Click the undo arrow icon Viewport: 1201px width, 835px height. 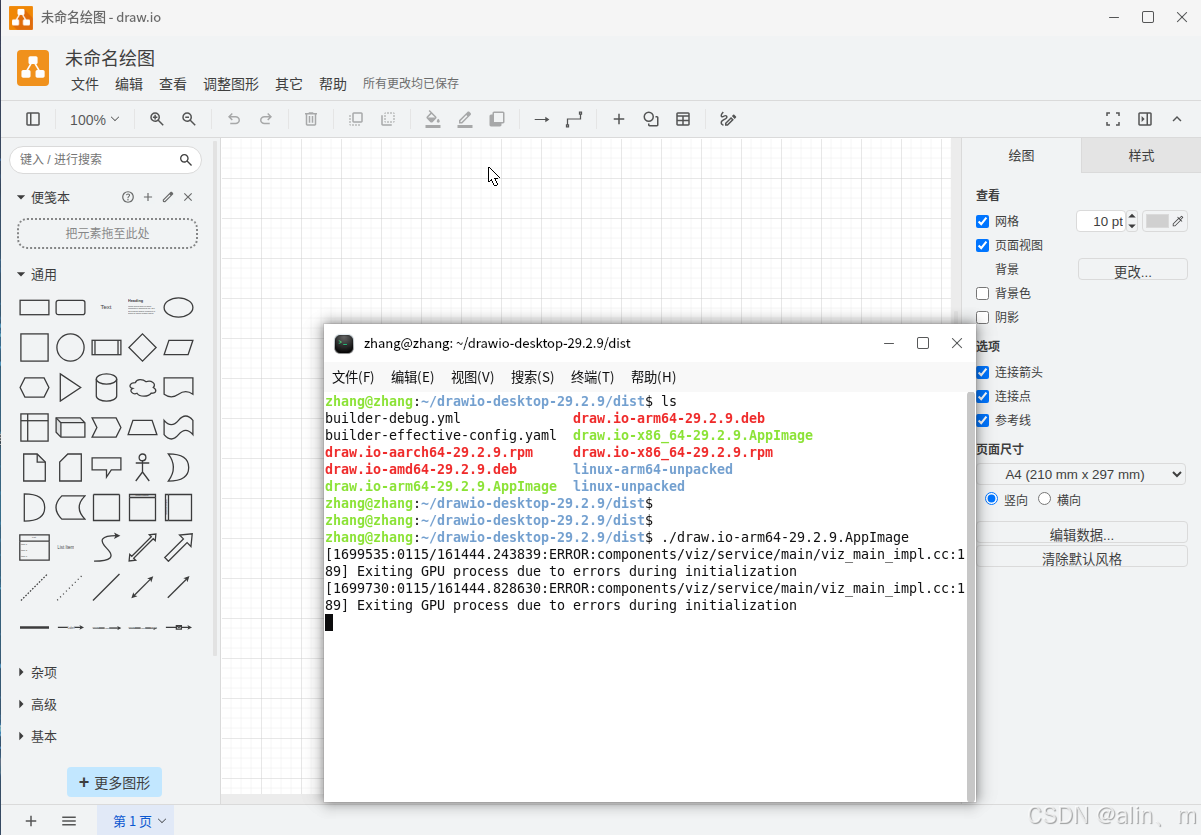pos(234,119)
